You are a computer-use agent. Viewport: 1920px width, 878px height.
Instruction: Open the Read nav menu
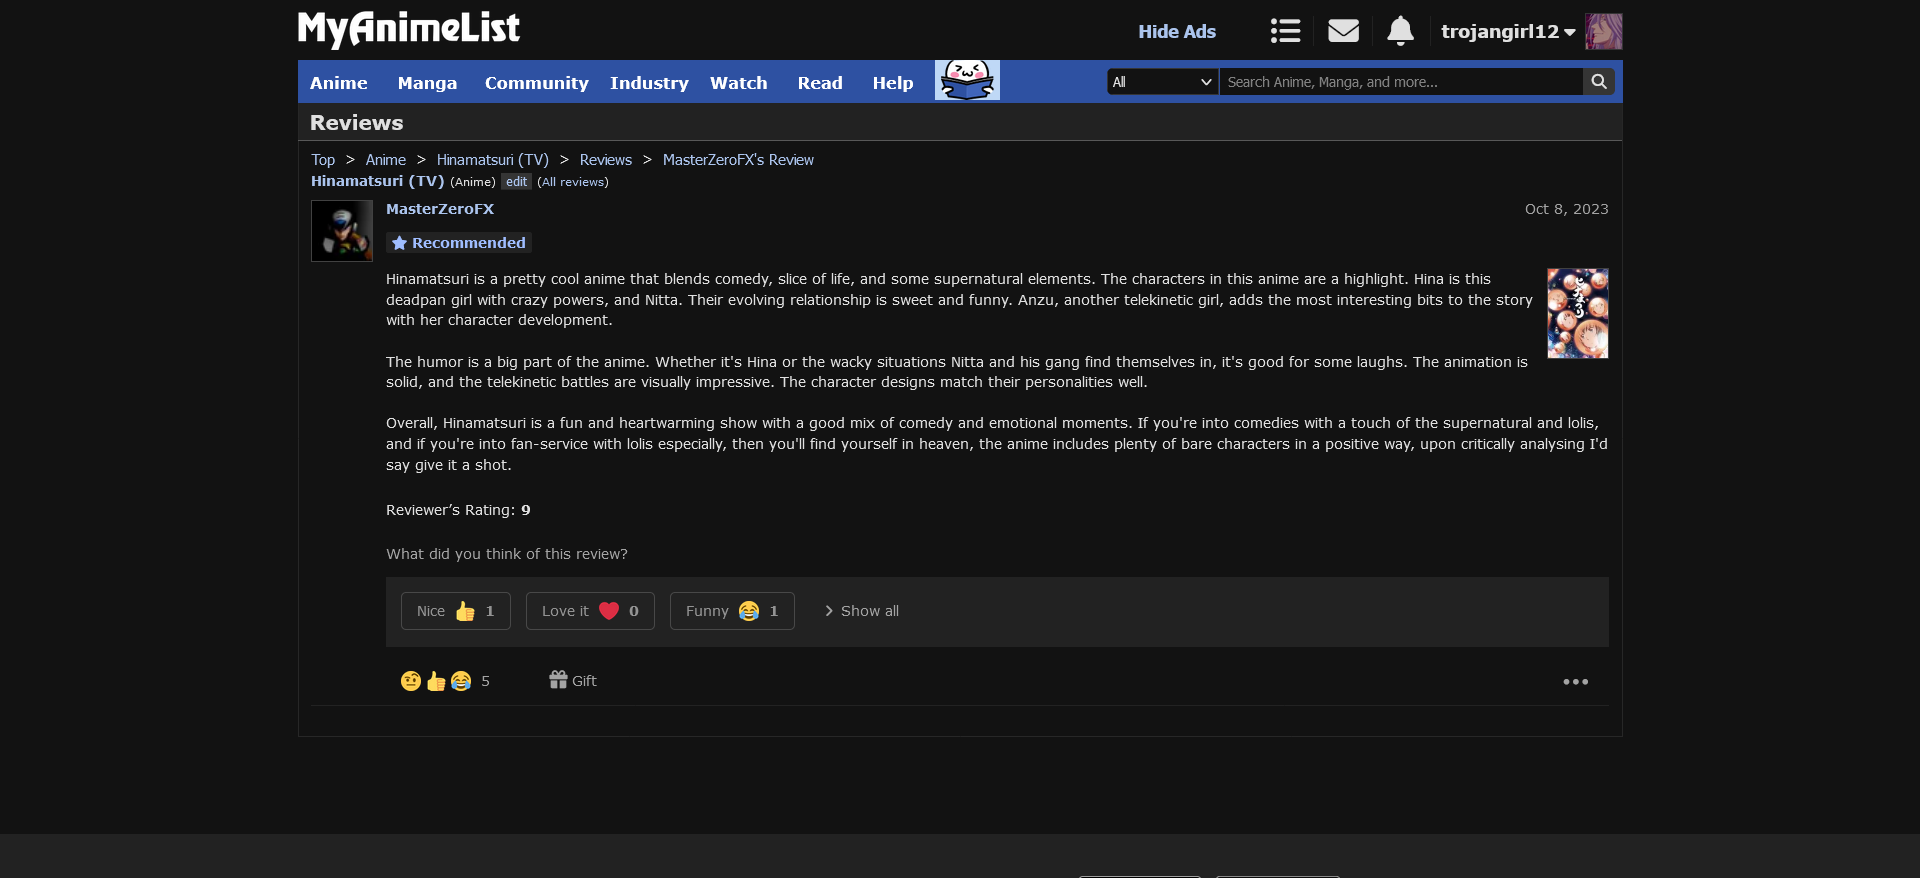click(x=820, y=83)
